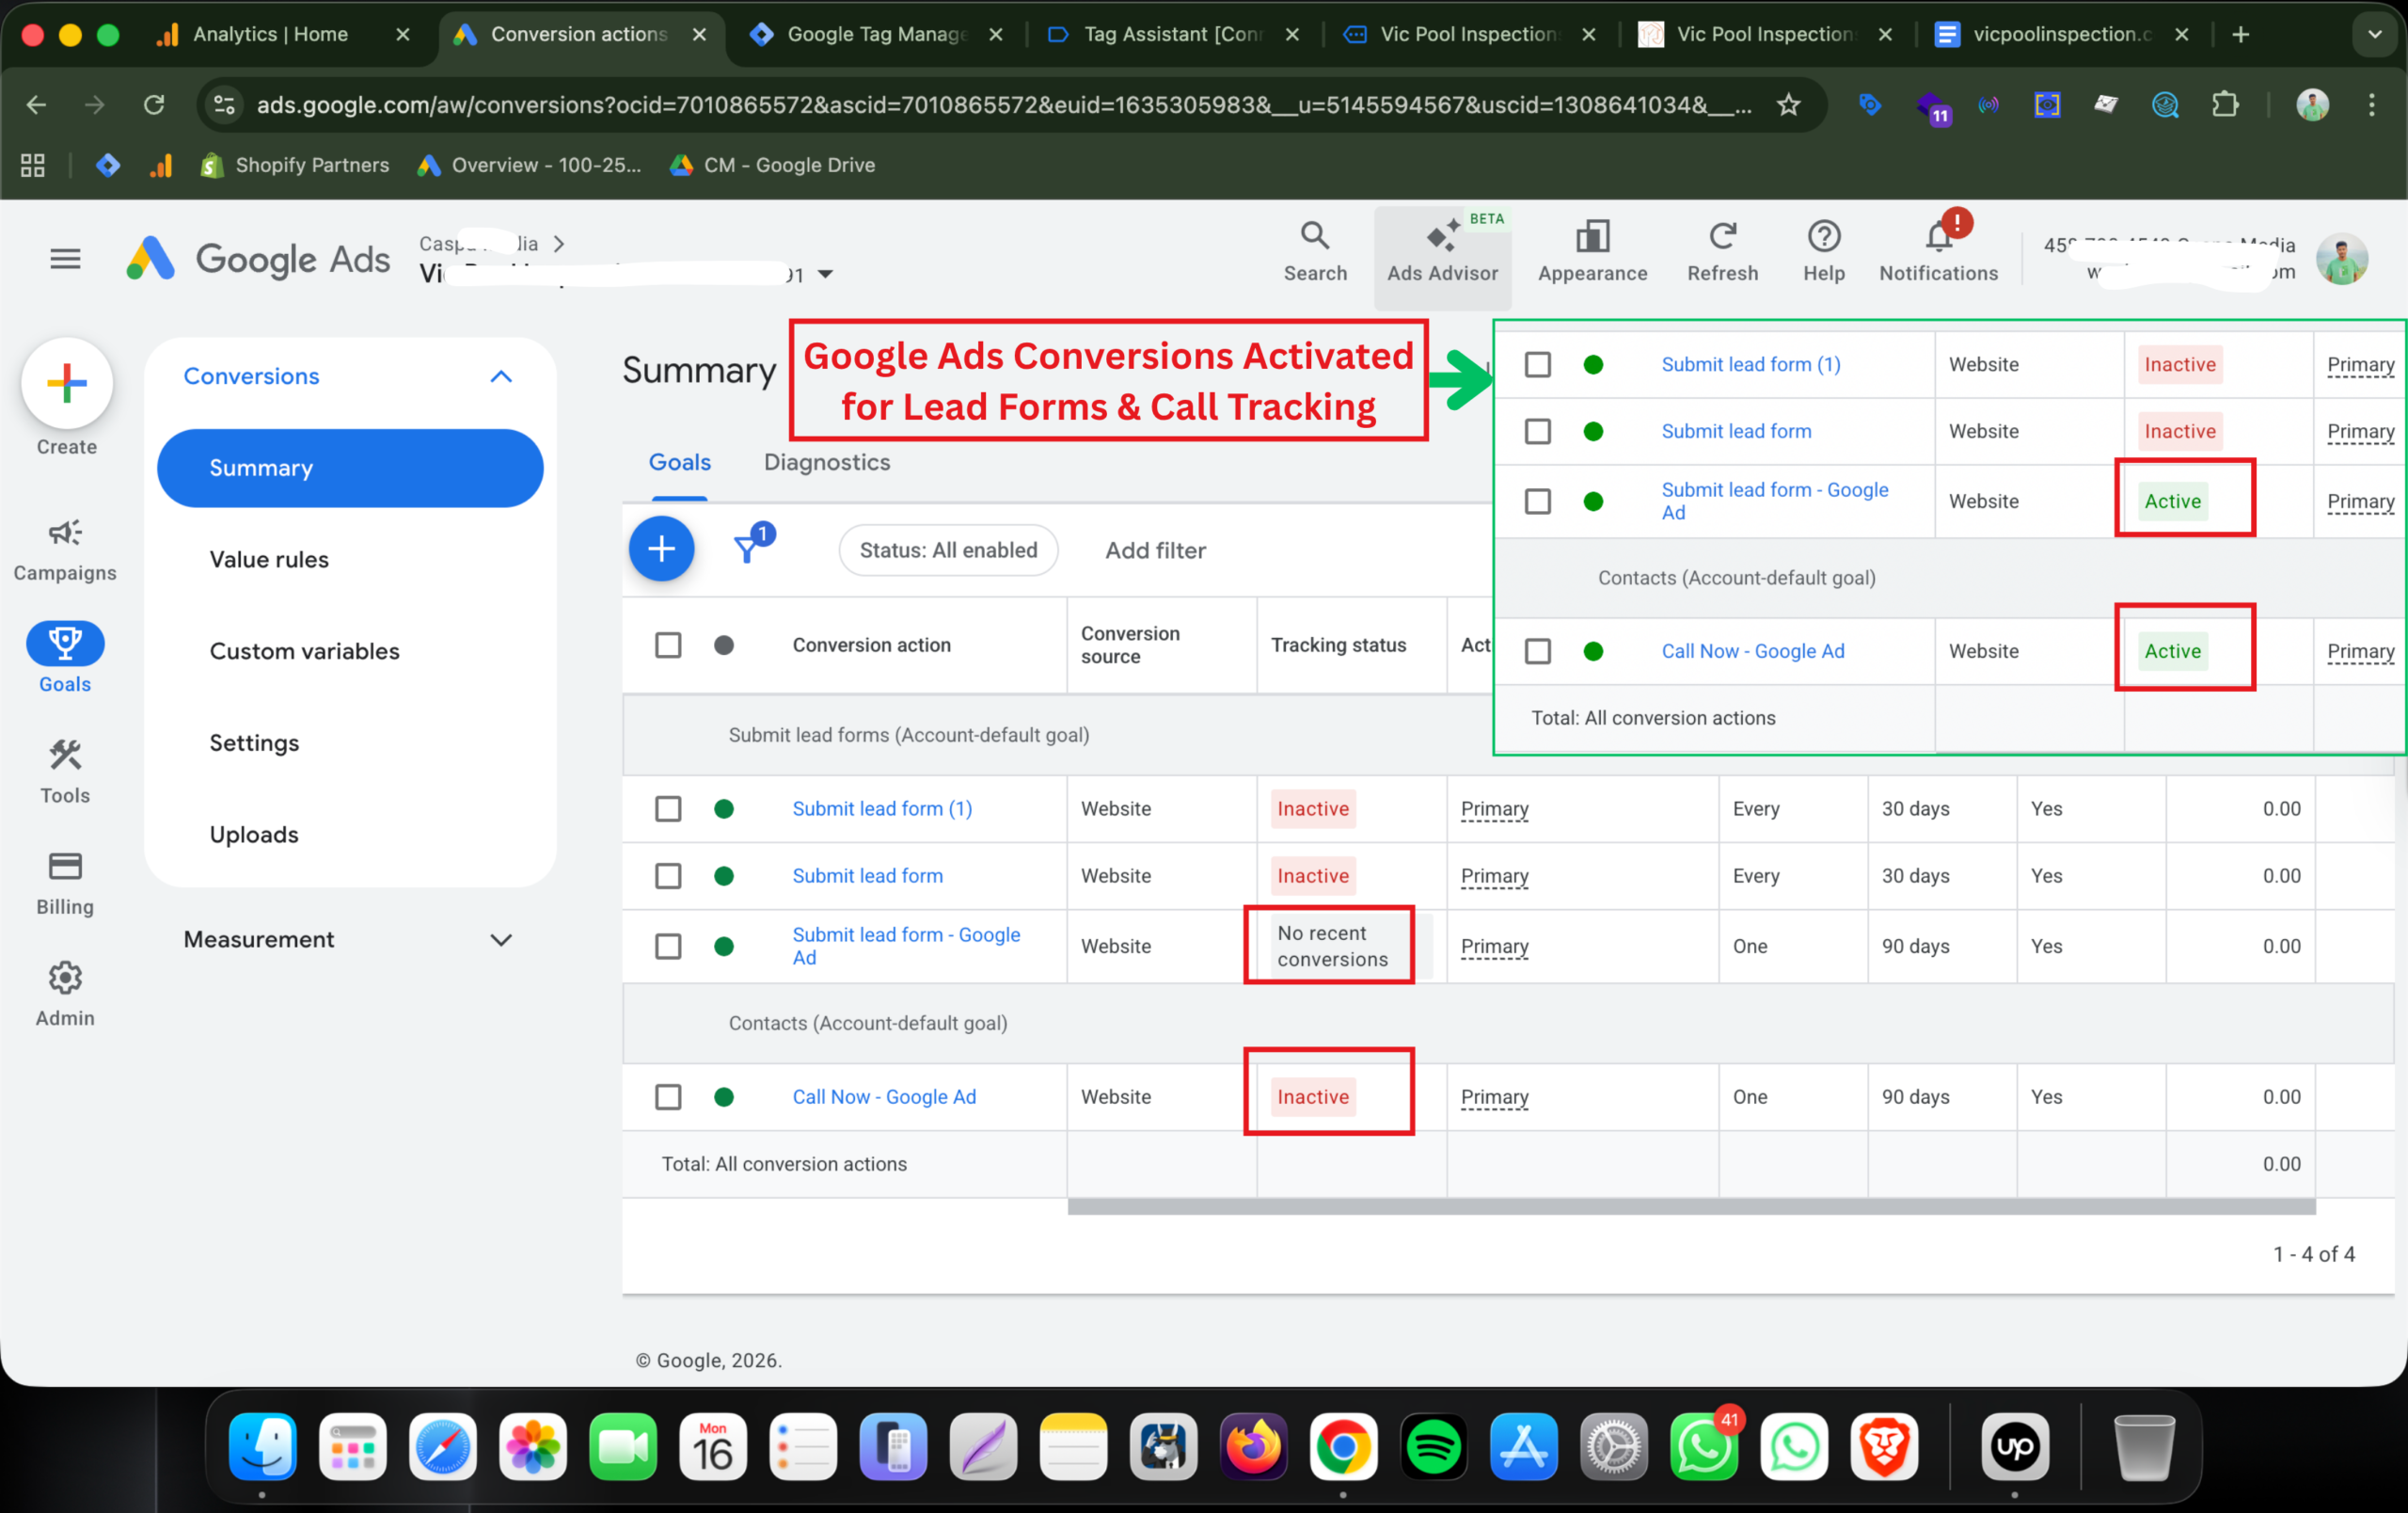Screen dimensions: 2408x1513
Task: Open the Call Now - Google Ad link
Action: tap(884, 1097)
